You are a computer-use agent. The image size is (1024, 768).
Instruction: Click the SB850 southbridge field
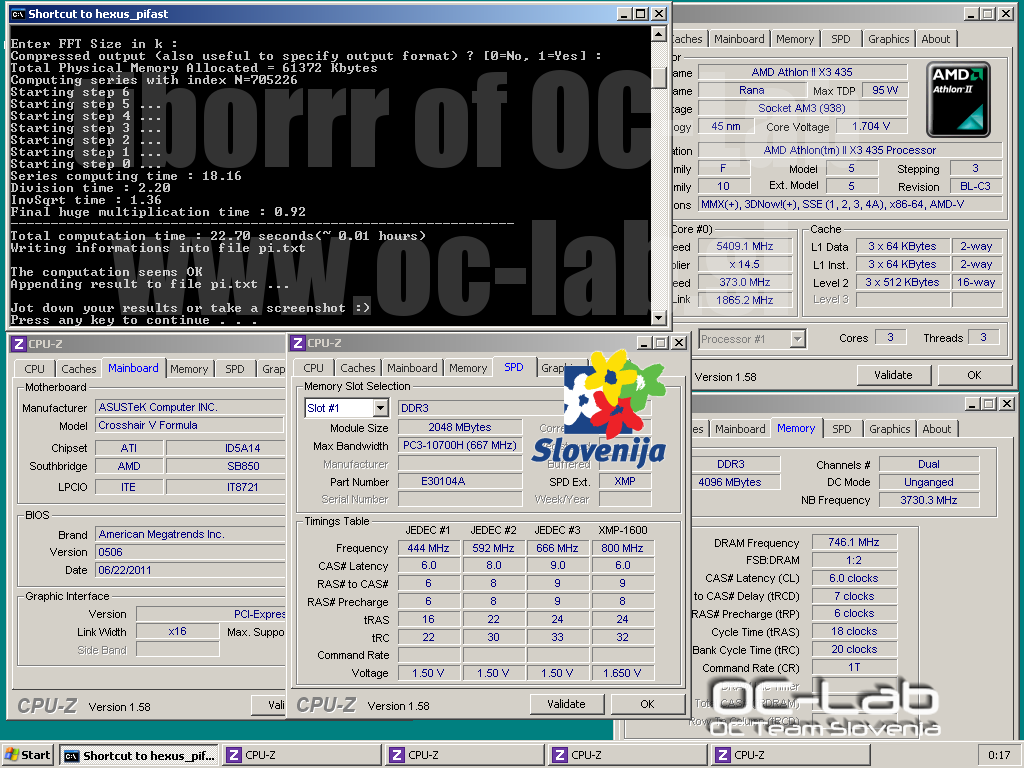[x=225, y=466]
